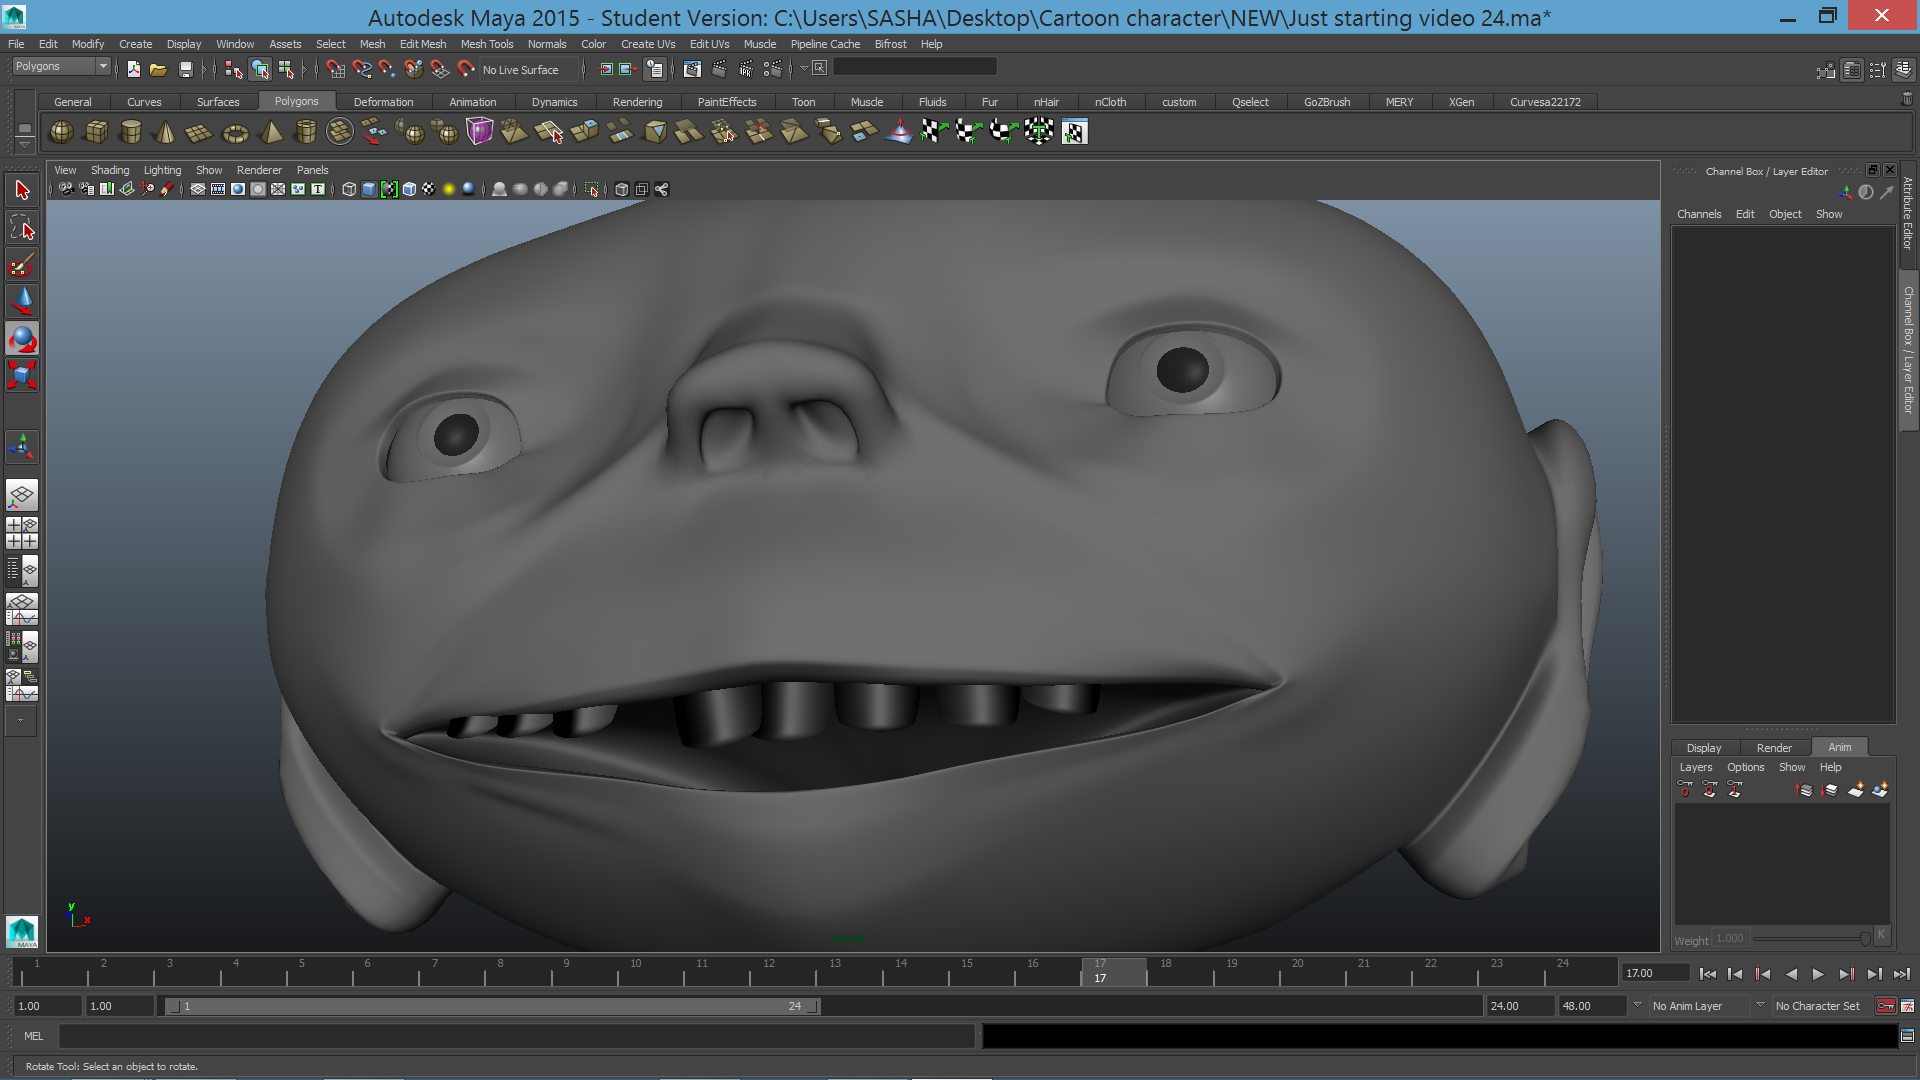This screenshot has height=1080, width=1920.
Task: Create a polygon plane from the shelf
Action: coord(200,131)
